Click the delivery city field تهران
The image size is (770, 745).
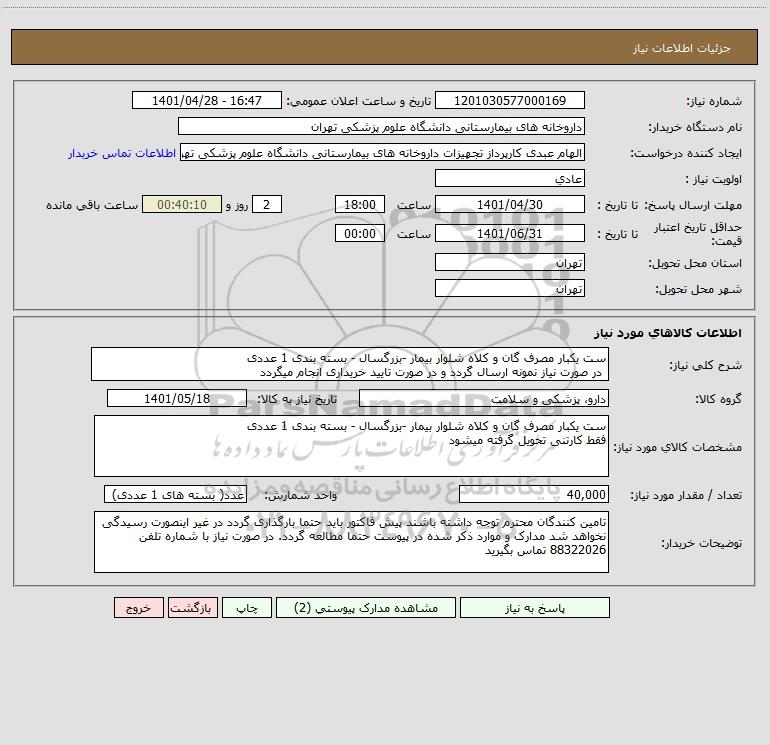pos(510,288)
